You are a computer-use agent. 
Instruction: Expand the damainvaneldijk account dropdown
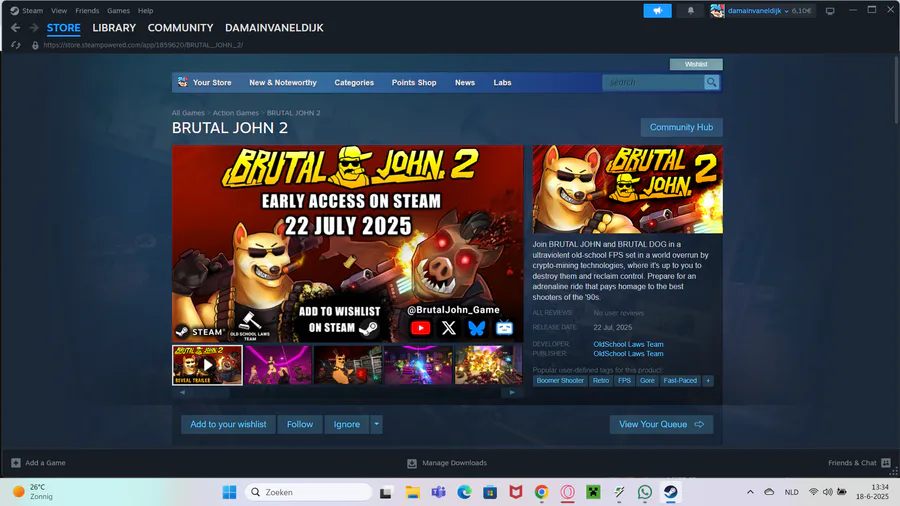786,11
